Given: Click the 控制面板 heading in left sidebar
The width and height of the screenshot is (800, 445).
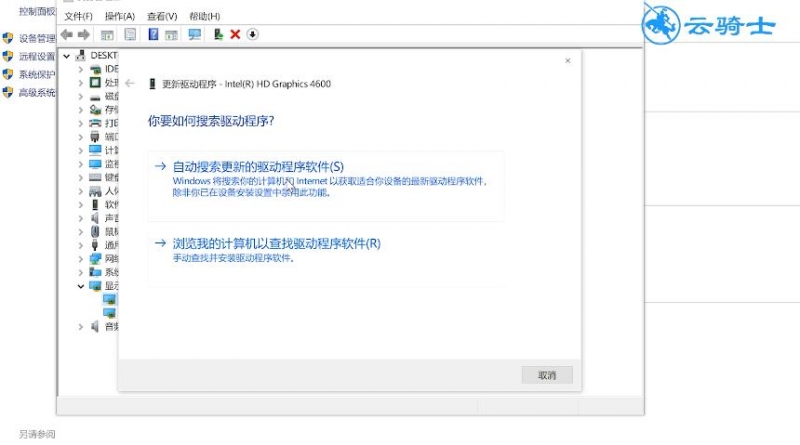Looking at the screenshot, I should (x=37, y=11).
